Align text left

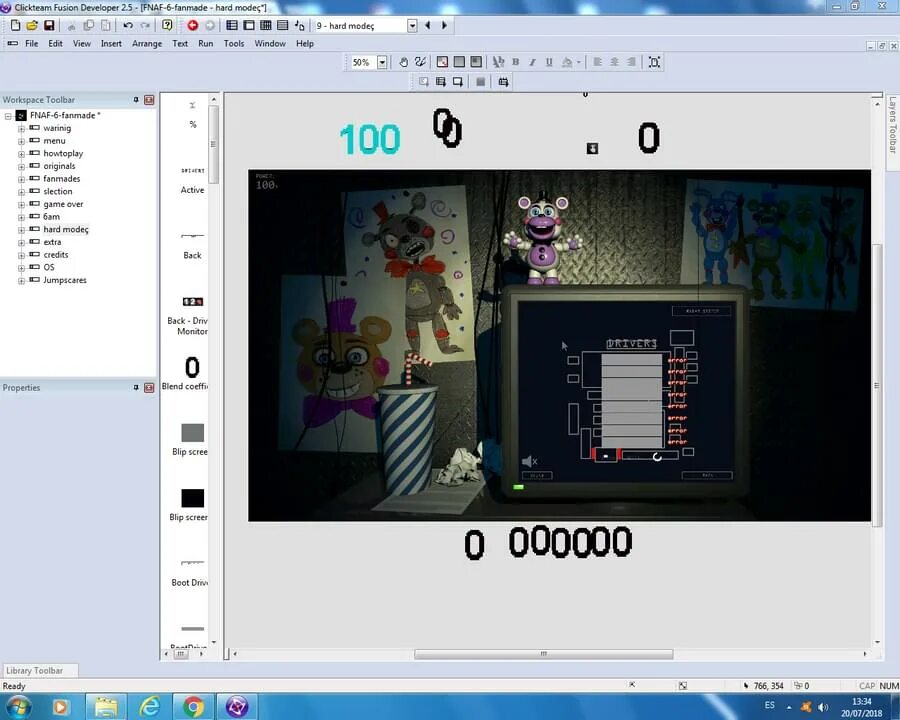[x=598, y=62]
